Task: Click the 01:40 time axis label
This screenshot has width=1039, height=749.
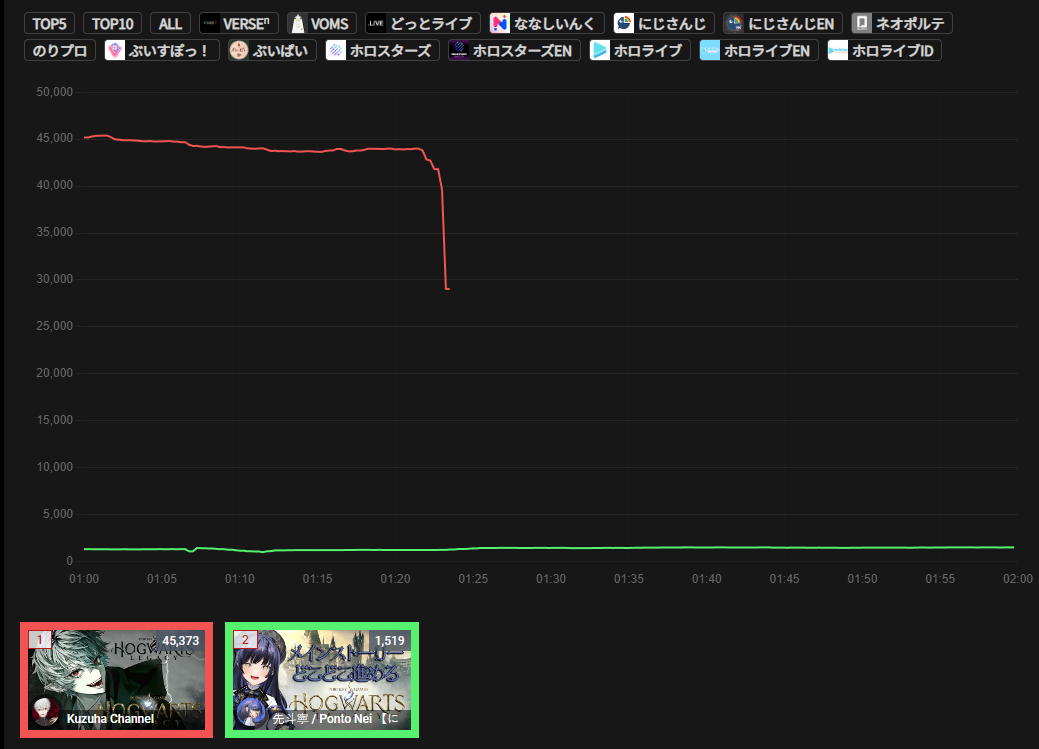Action: coord(706,579)
